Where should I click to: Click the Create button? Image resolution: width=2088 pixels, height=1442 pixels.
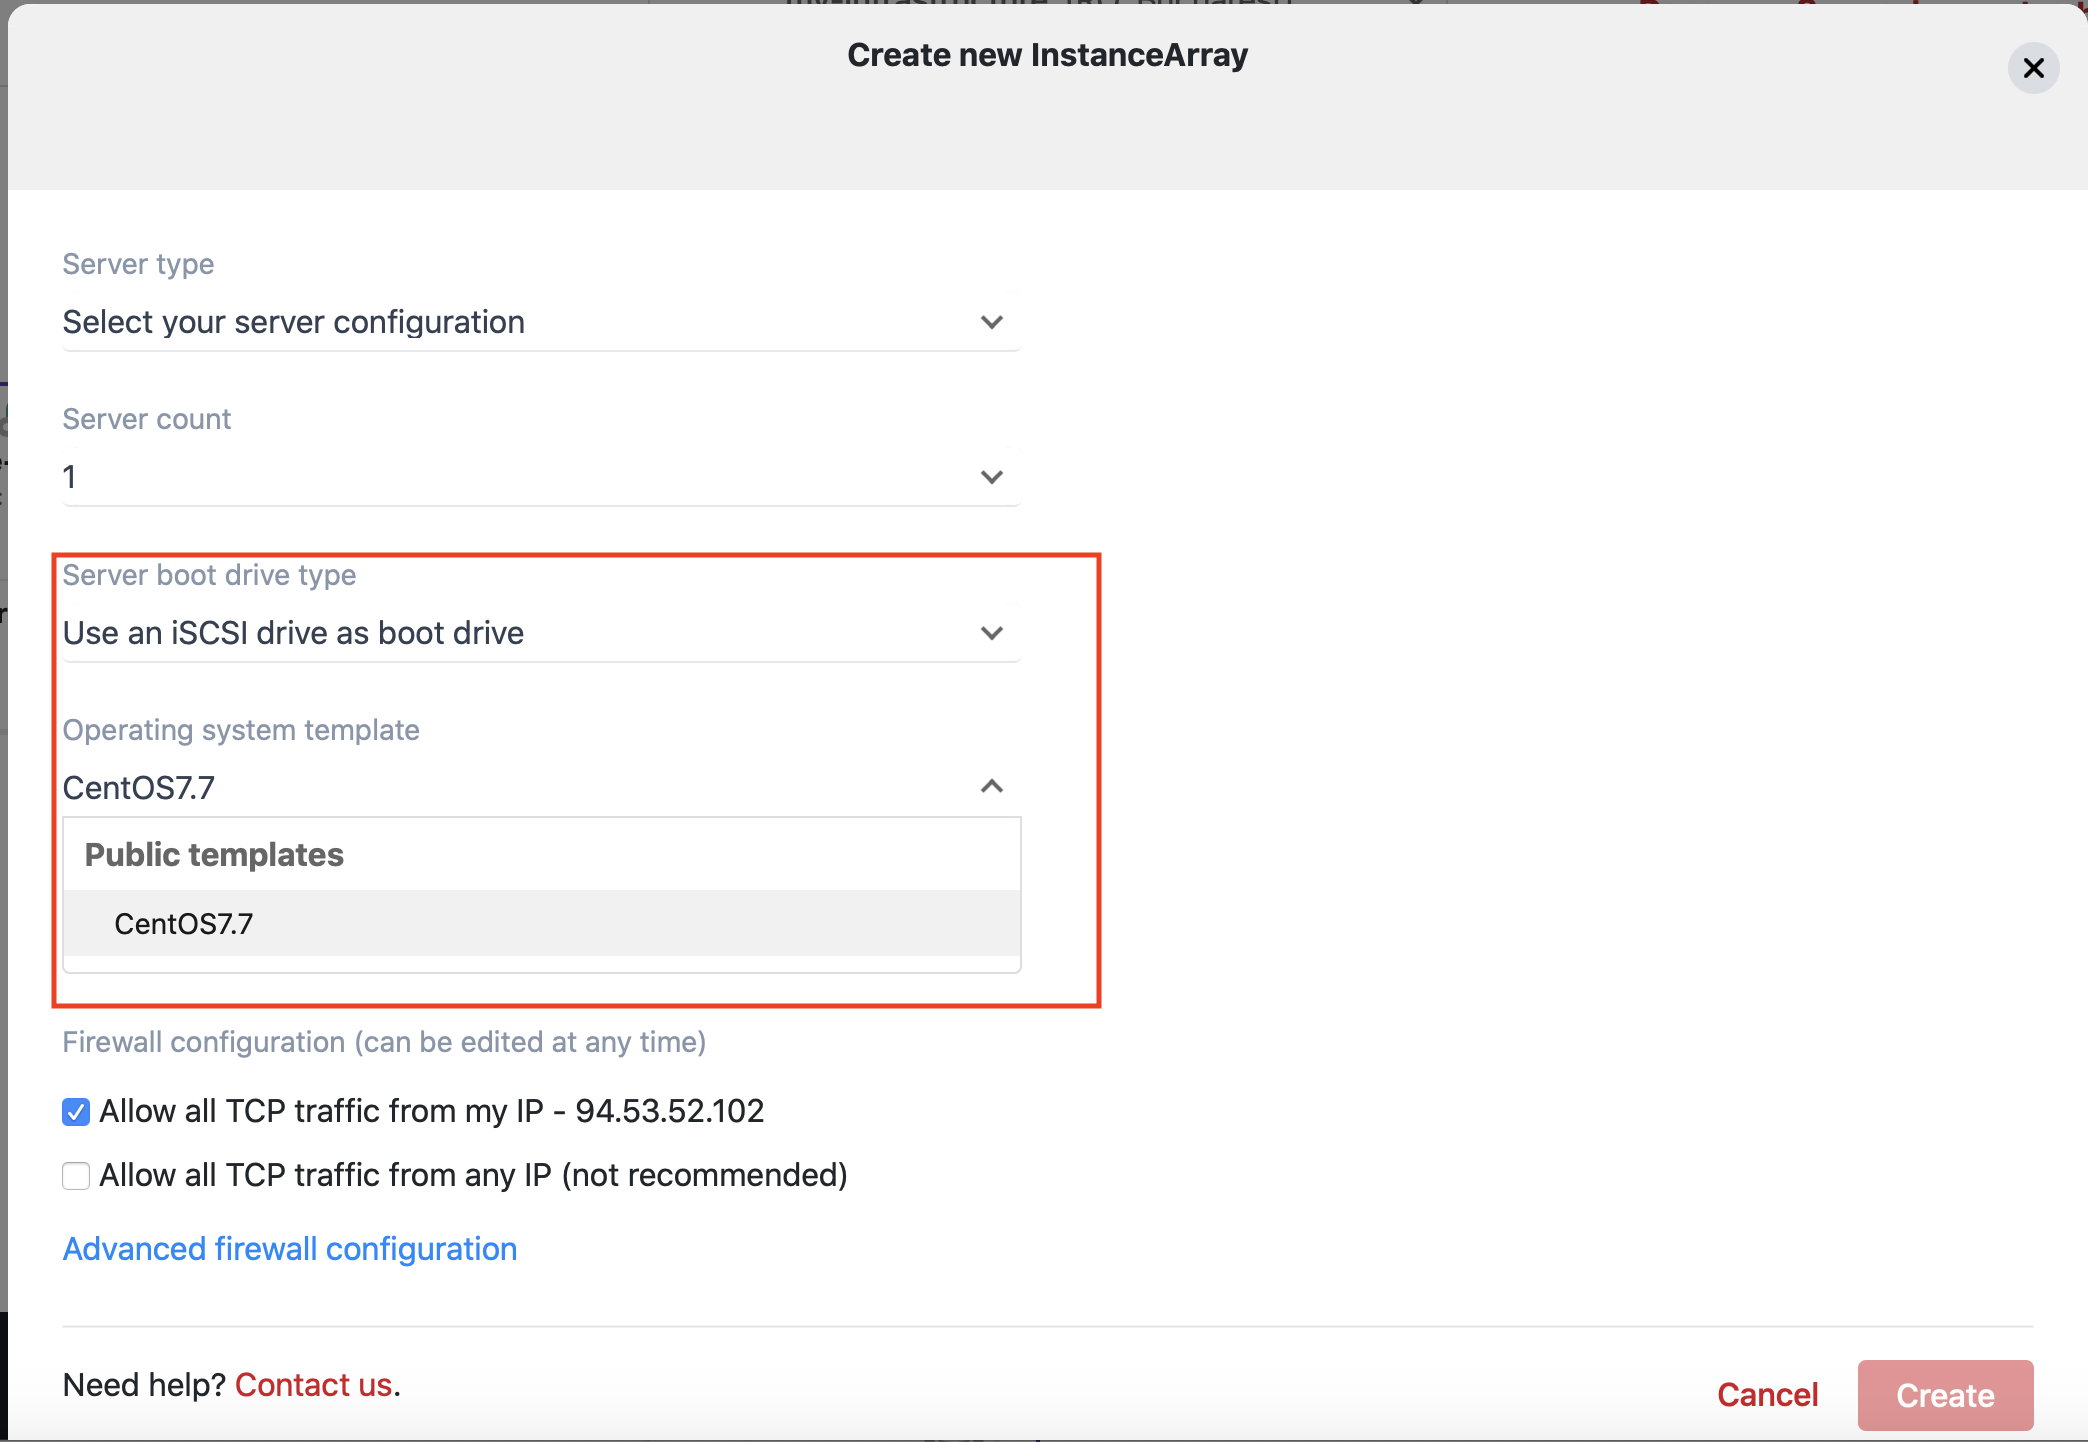tap(1945, 1395)
